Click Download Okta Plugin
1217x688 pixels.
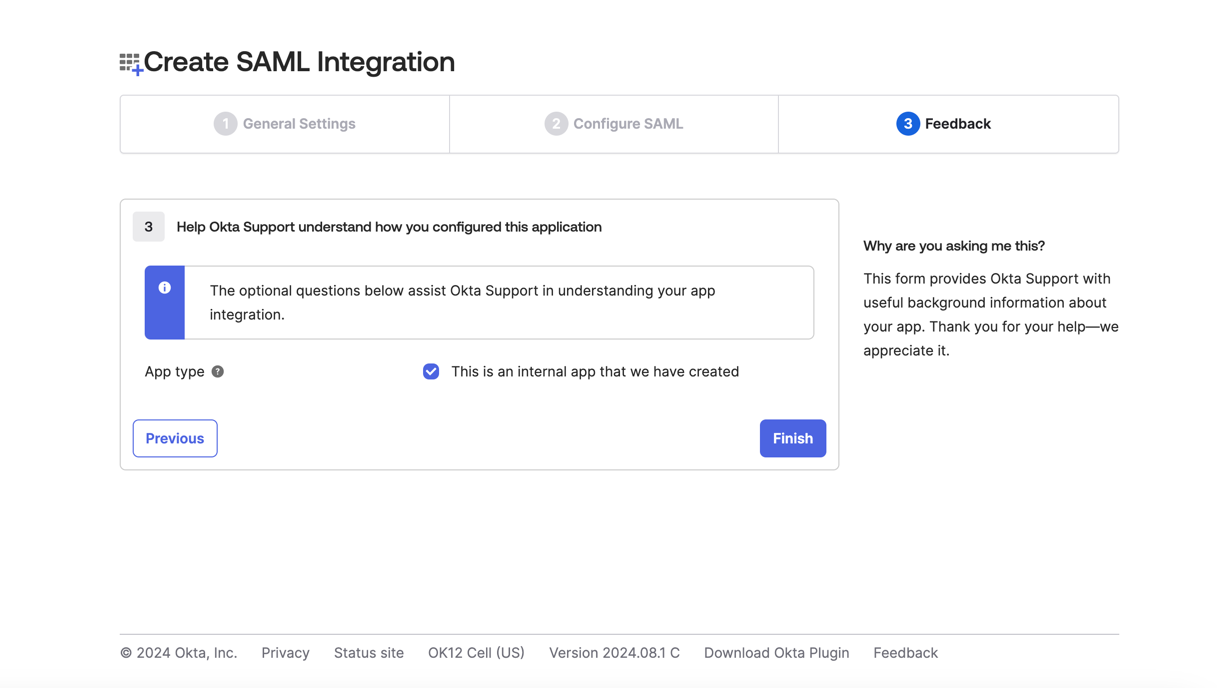tap(776, 652)
